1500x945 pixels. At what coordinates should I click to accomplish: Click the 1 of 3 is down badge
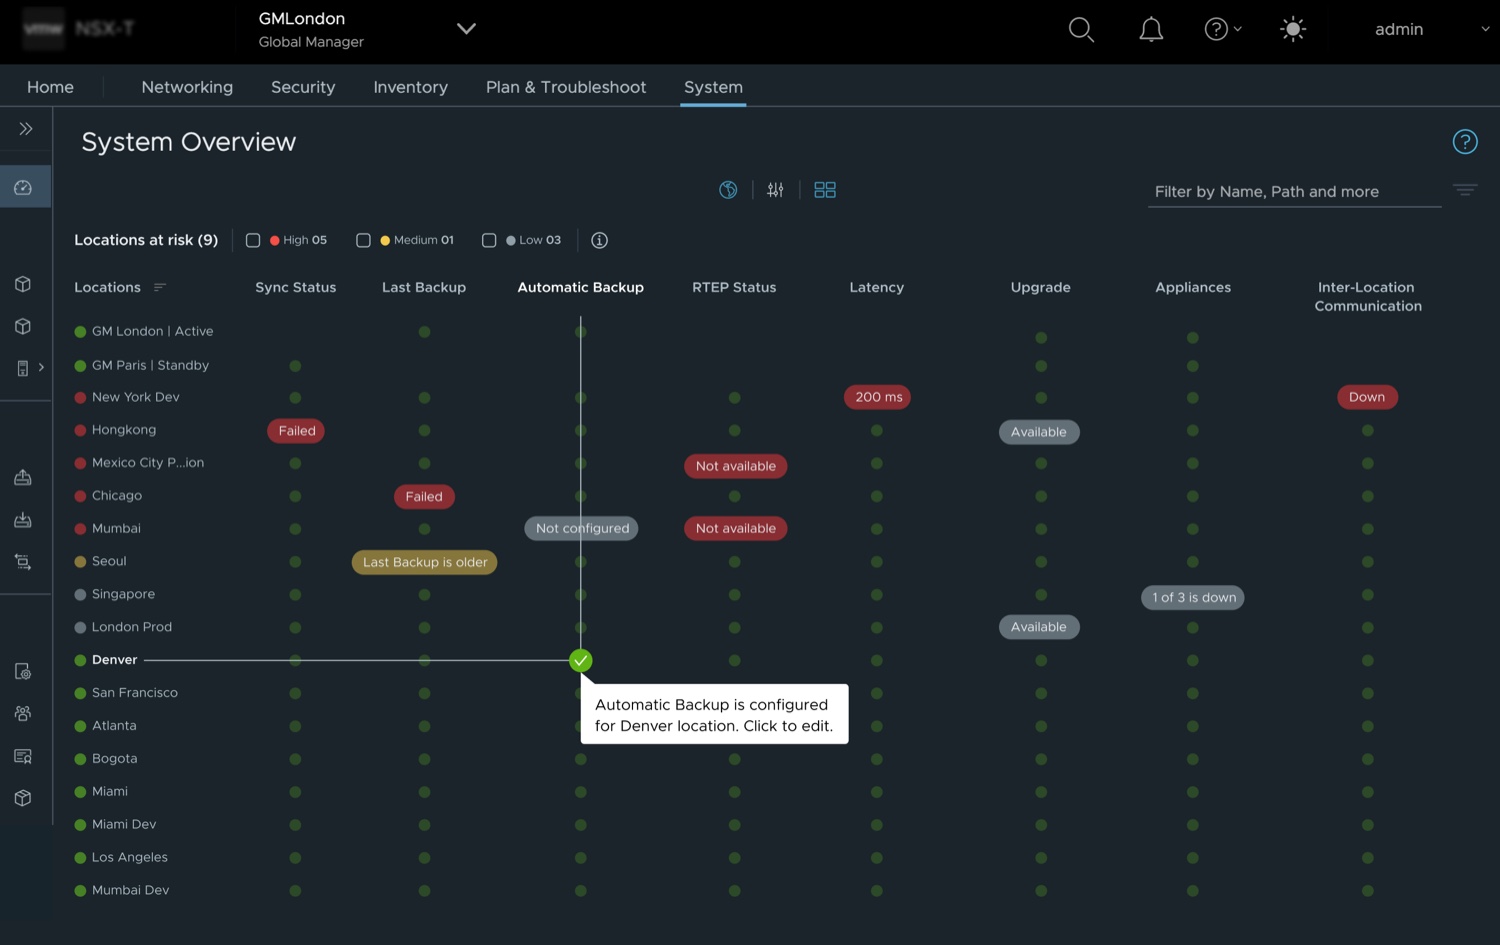tap(1193, 597)
